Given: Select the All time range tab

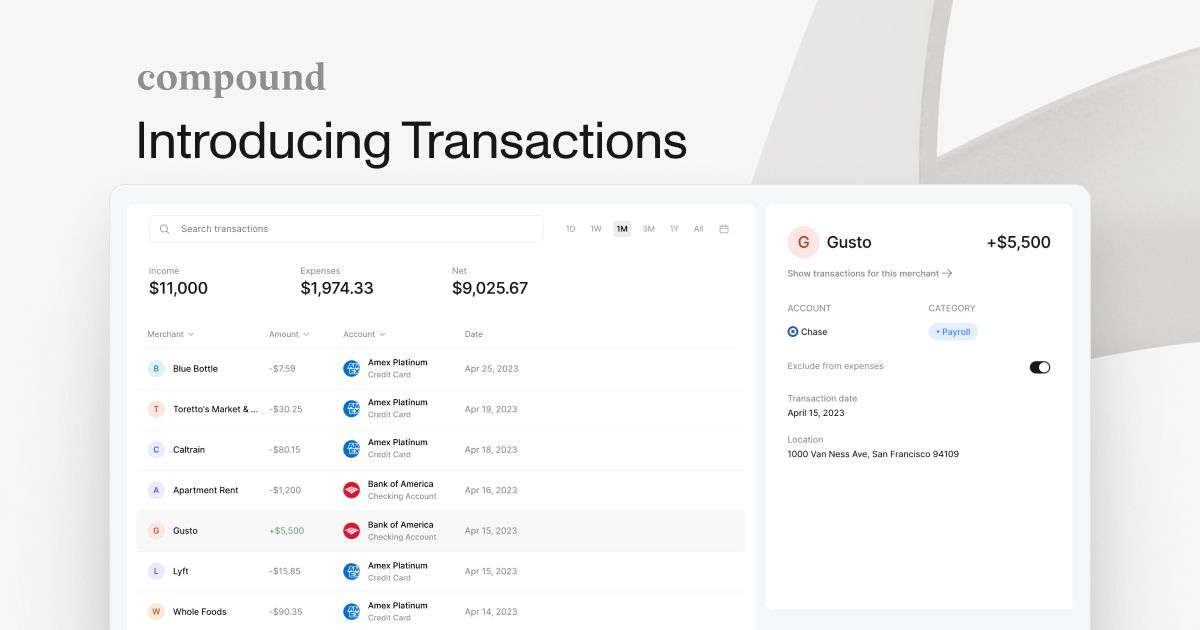Looking at the screenshot, I should [x=698, y=228].
